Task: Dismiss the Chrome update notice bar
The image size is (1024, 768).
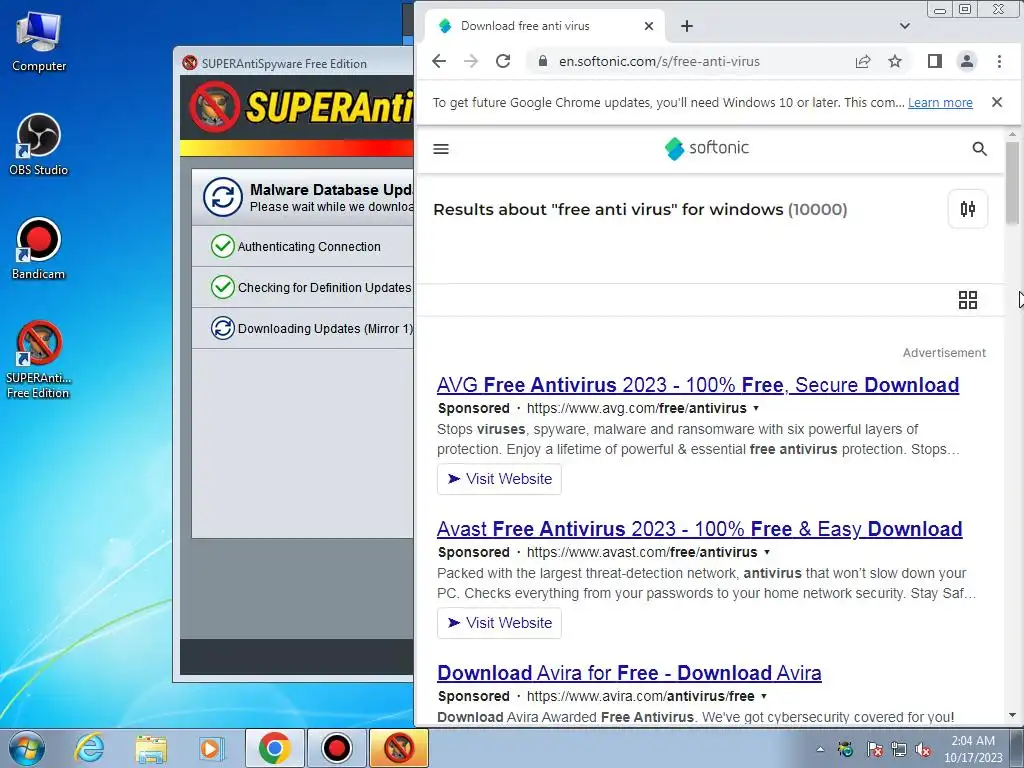Action: pyautogui.click(x=997, y=102)
